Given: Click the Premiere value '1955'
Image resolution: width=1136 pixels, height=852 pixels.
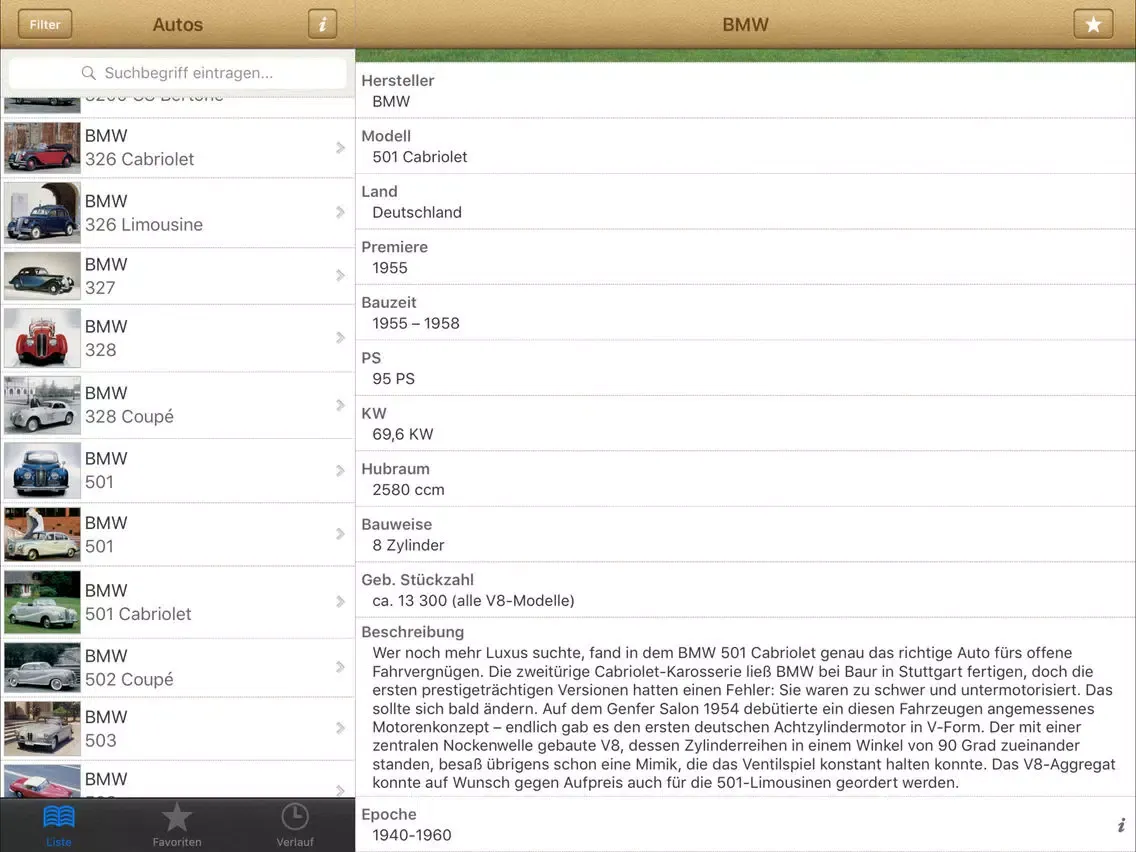Looking at the screenshot, I should coord(390,268).
